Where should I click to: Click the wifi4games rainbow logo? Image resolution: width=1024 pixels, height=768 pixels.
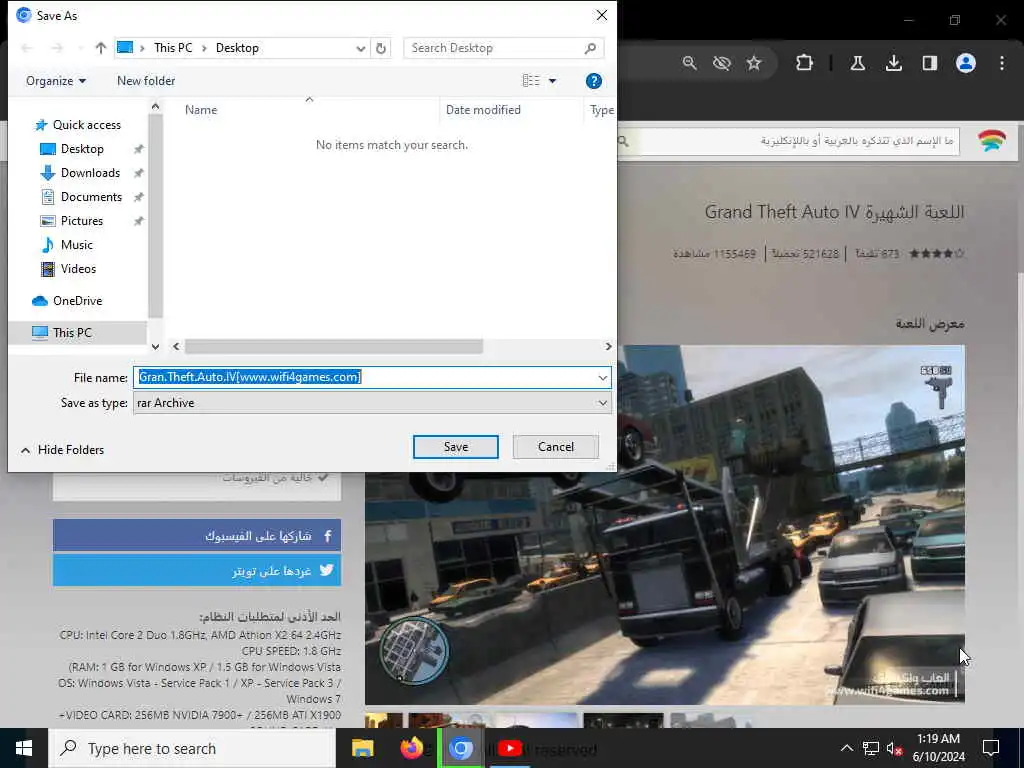coord(991,140)
